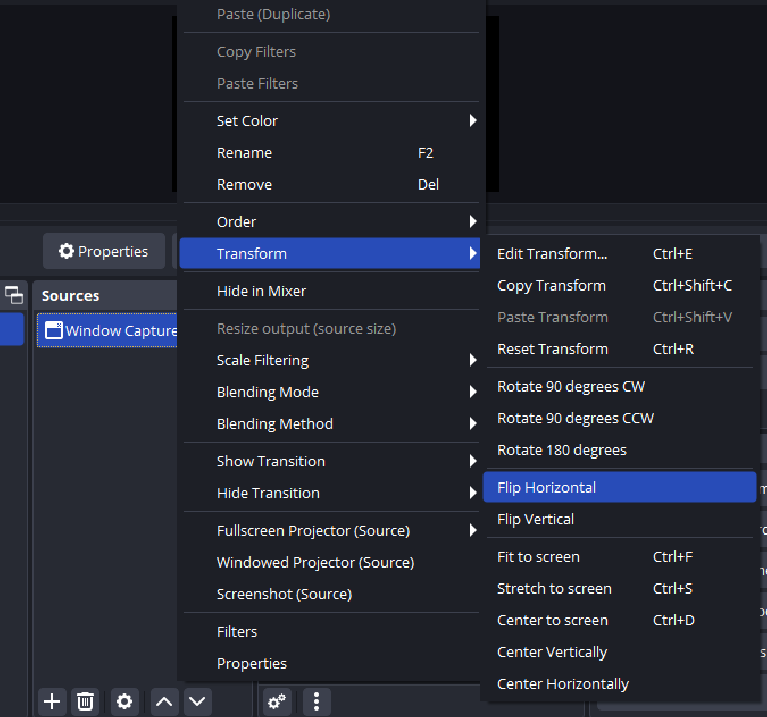Choose Reset Transform
Screen dimensions: 767x717
tap(620, 349)
